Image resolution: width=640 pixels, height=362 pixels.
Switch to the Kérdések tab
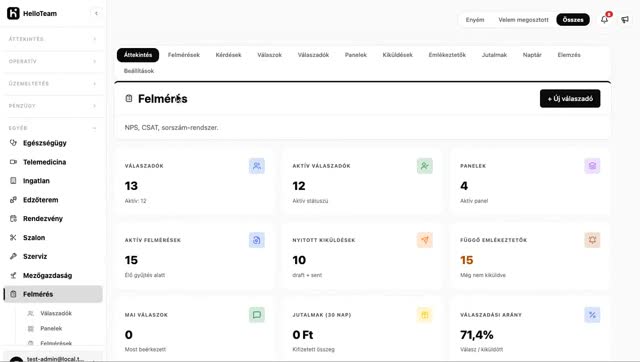tap(229, 55)
